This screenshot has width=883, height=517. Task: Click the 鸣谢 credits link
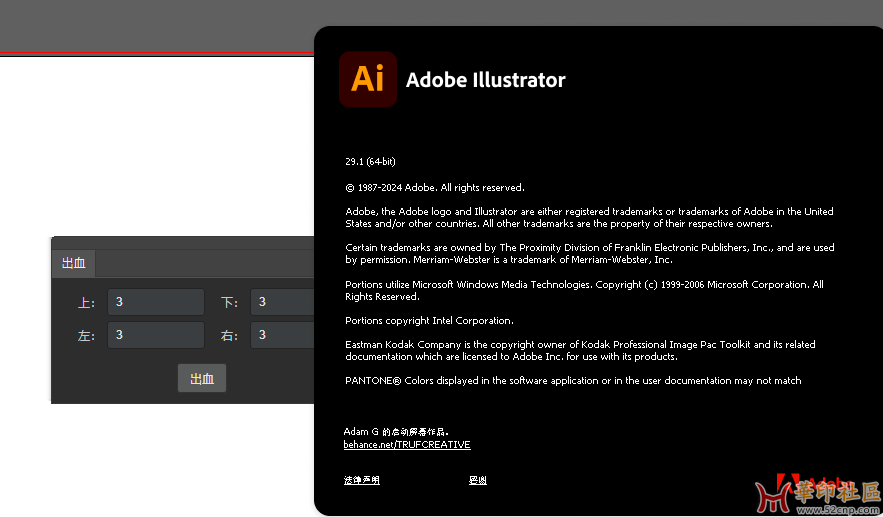pyautogui.click(x=478, y=480)
